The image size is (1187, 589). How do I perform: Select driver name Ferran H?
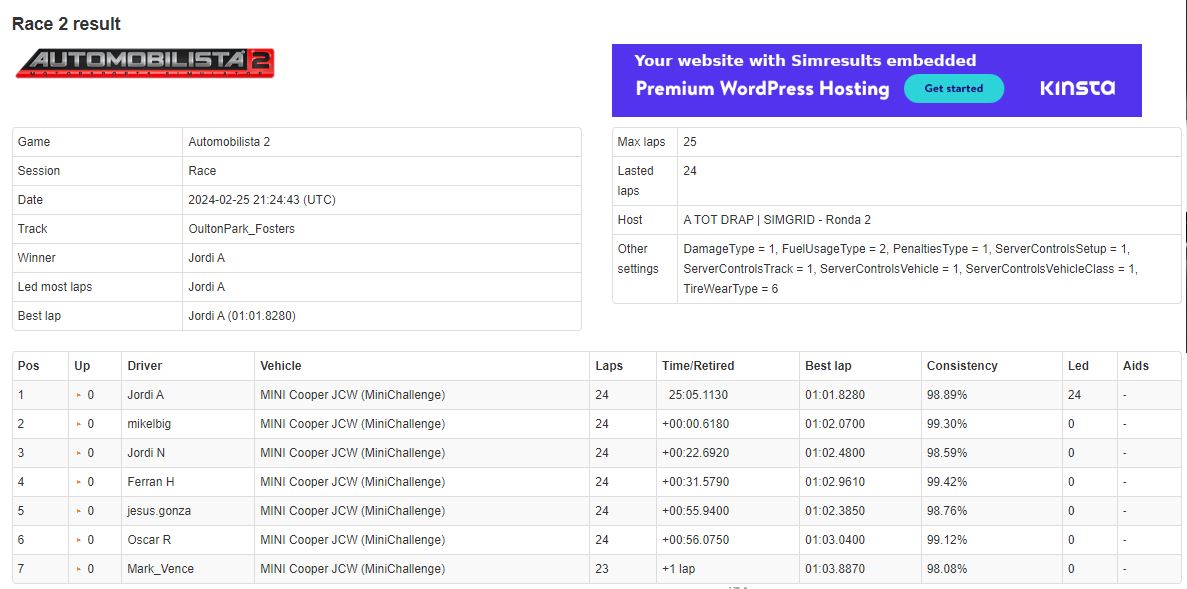tap(151, 481)
